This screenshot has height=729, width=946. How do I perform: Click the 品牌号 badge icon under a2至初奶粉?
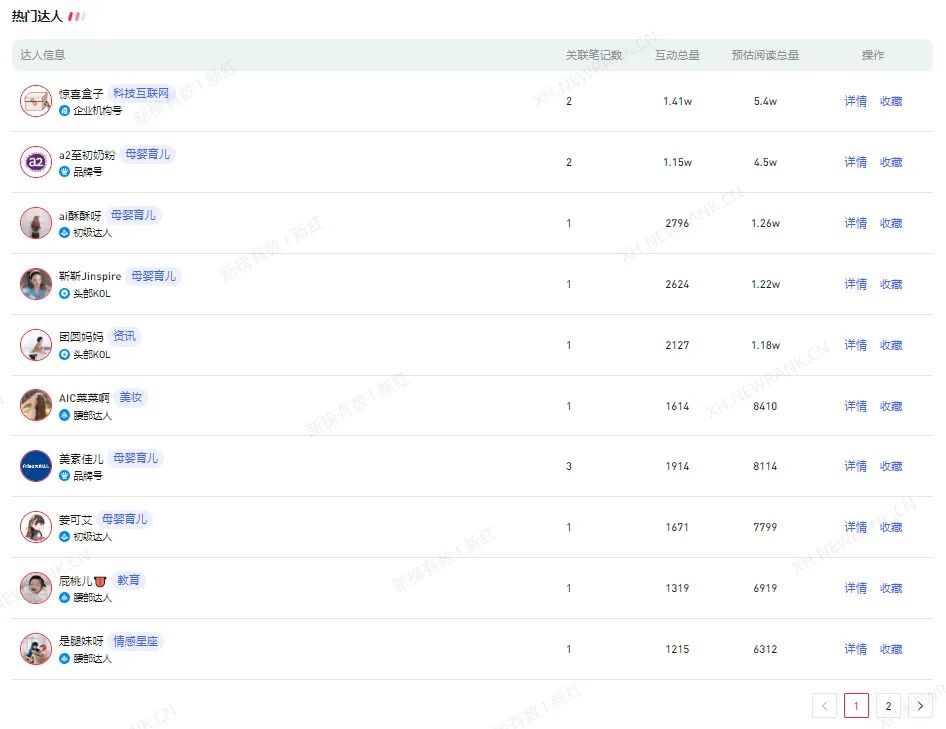(65, 172)
